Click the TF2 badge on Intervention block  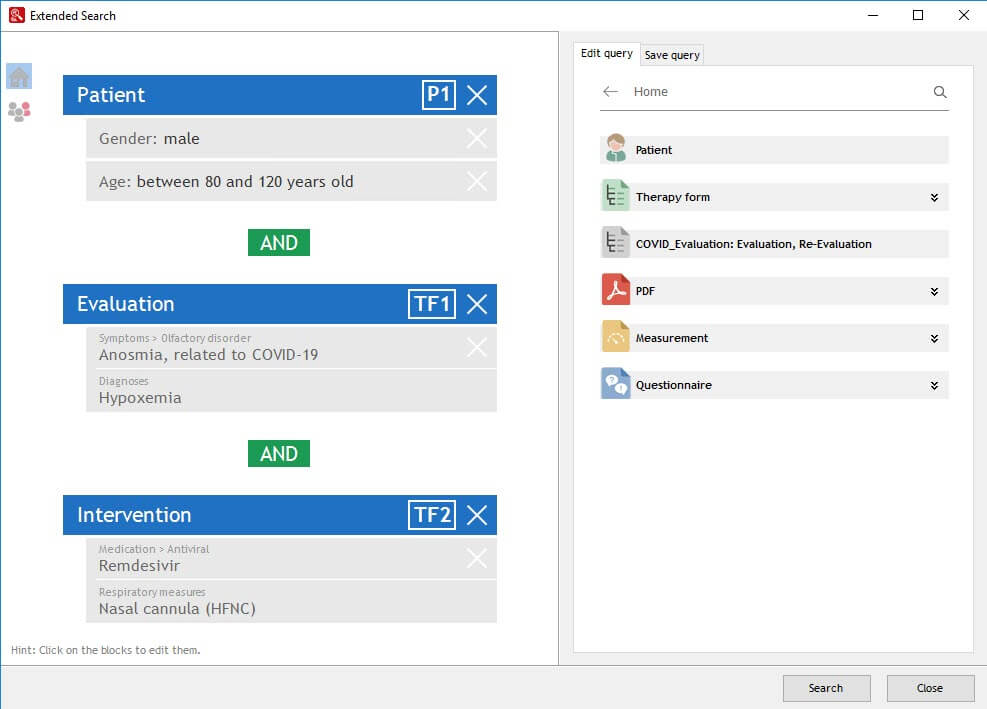click(x=432, y=515)
